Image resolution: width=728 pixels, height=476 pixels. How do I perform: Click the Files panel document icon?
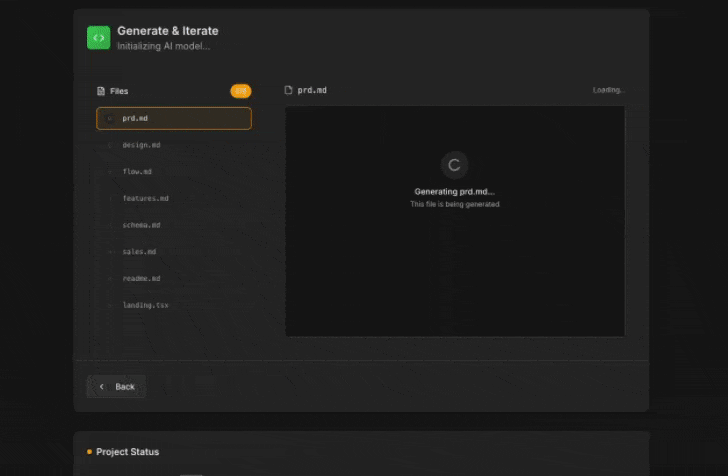coord(101,91)
